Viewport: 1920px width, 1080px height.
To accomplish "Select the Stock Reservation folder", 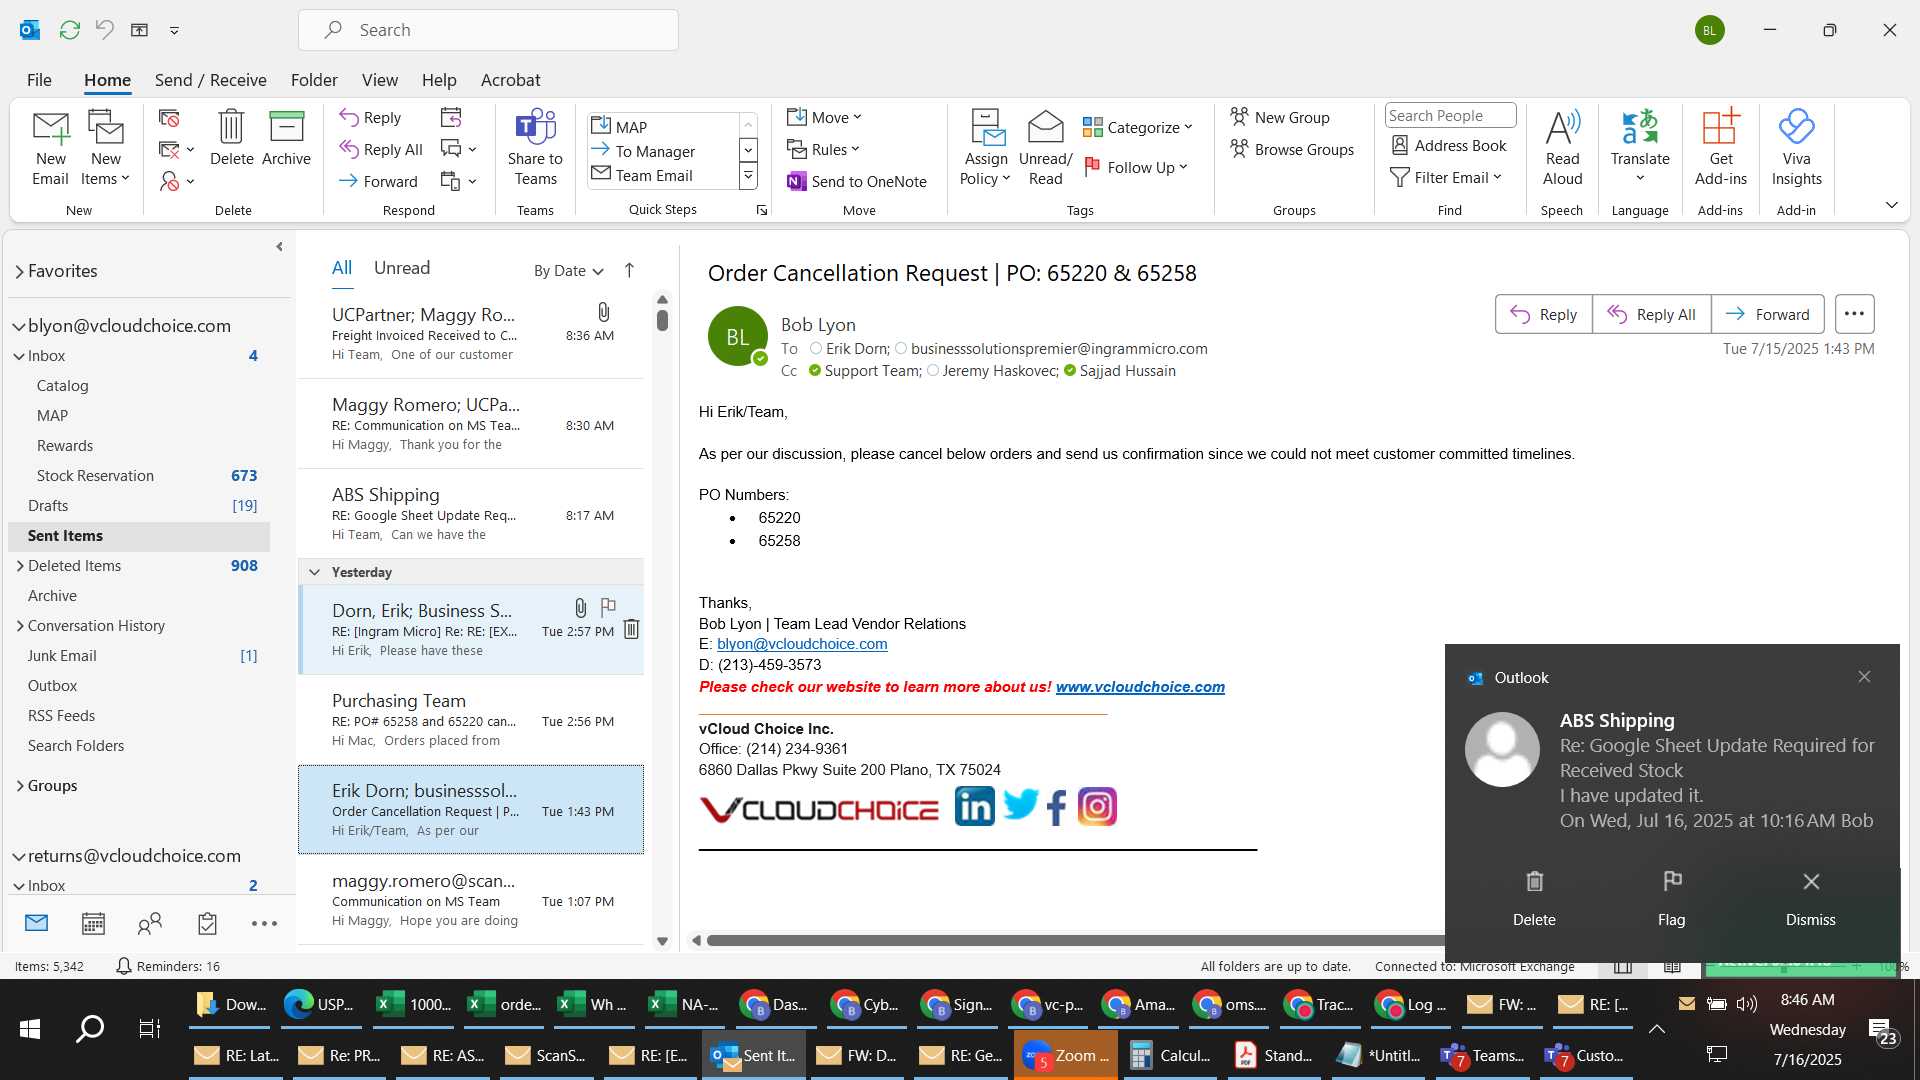I will pyautogui.click(x=140, y=476).
